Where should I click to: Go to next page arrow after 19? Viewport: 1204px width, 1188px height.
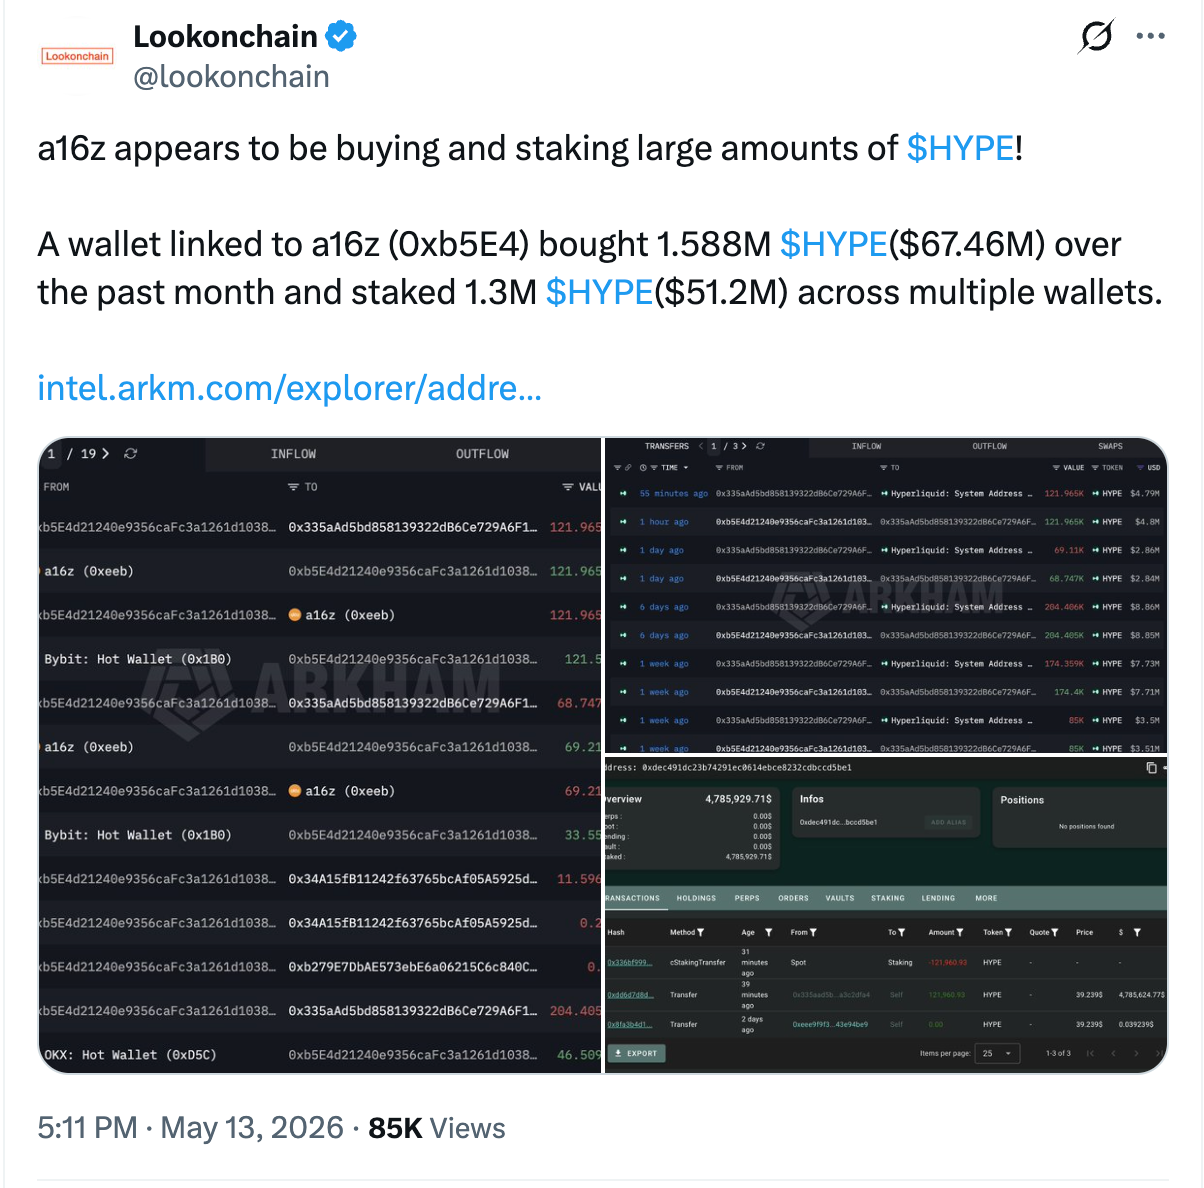click(106, 454)
